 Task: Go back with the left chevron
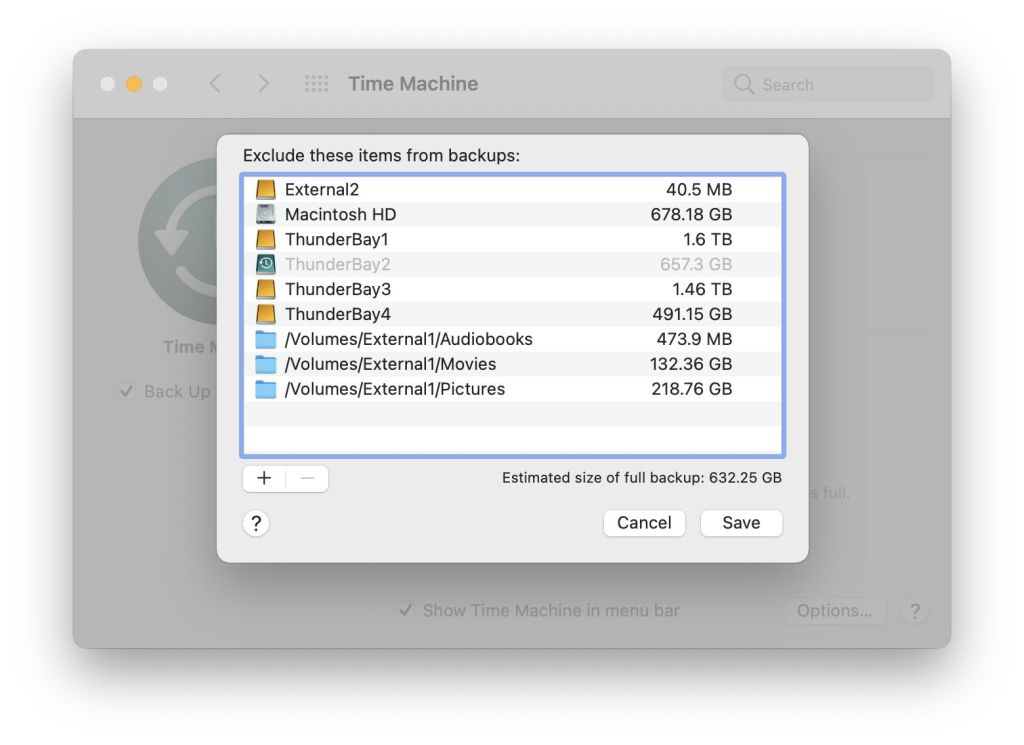[215, 84]
